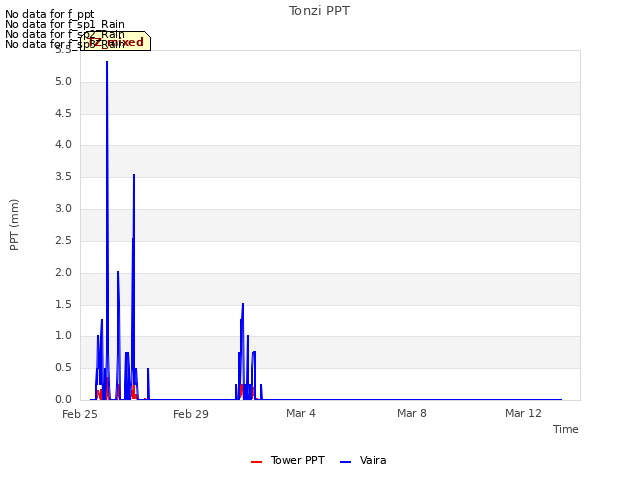Click the 4.5 y-axis tick label
The width and height of the screenshot is (640, 480).
[63, 113]
